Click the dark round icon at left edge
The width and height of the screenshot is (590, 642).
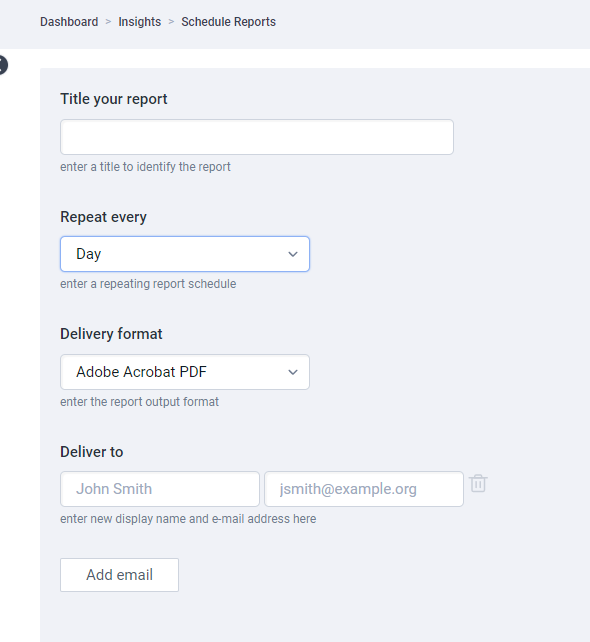point(2,65)
